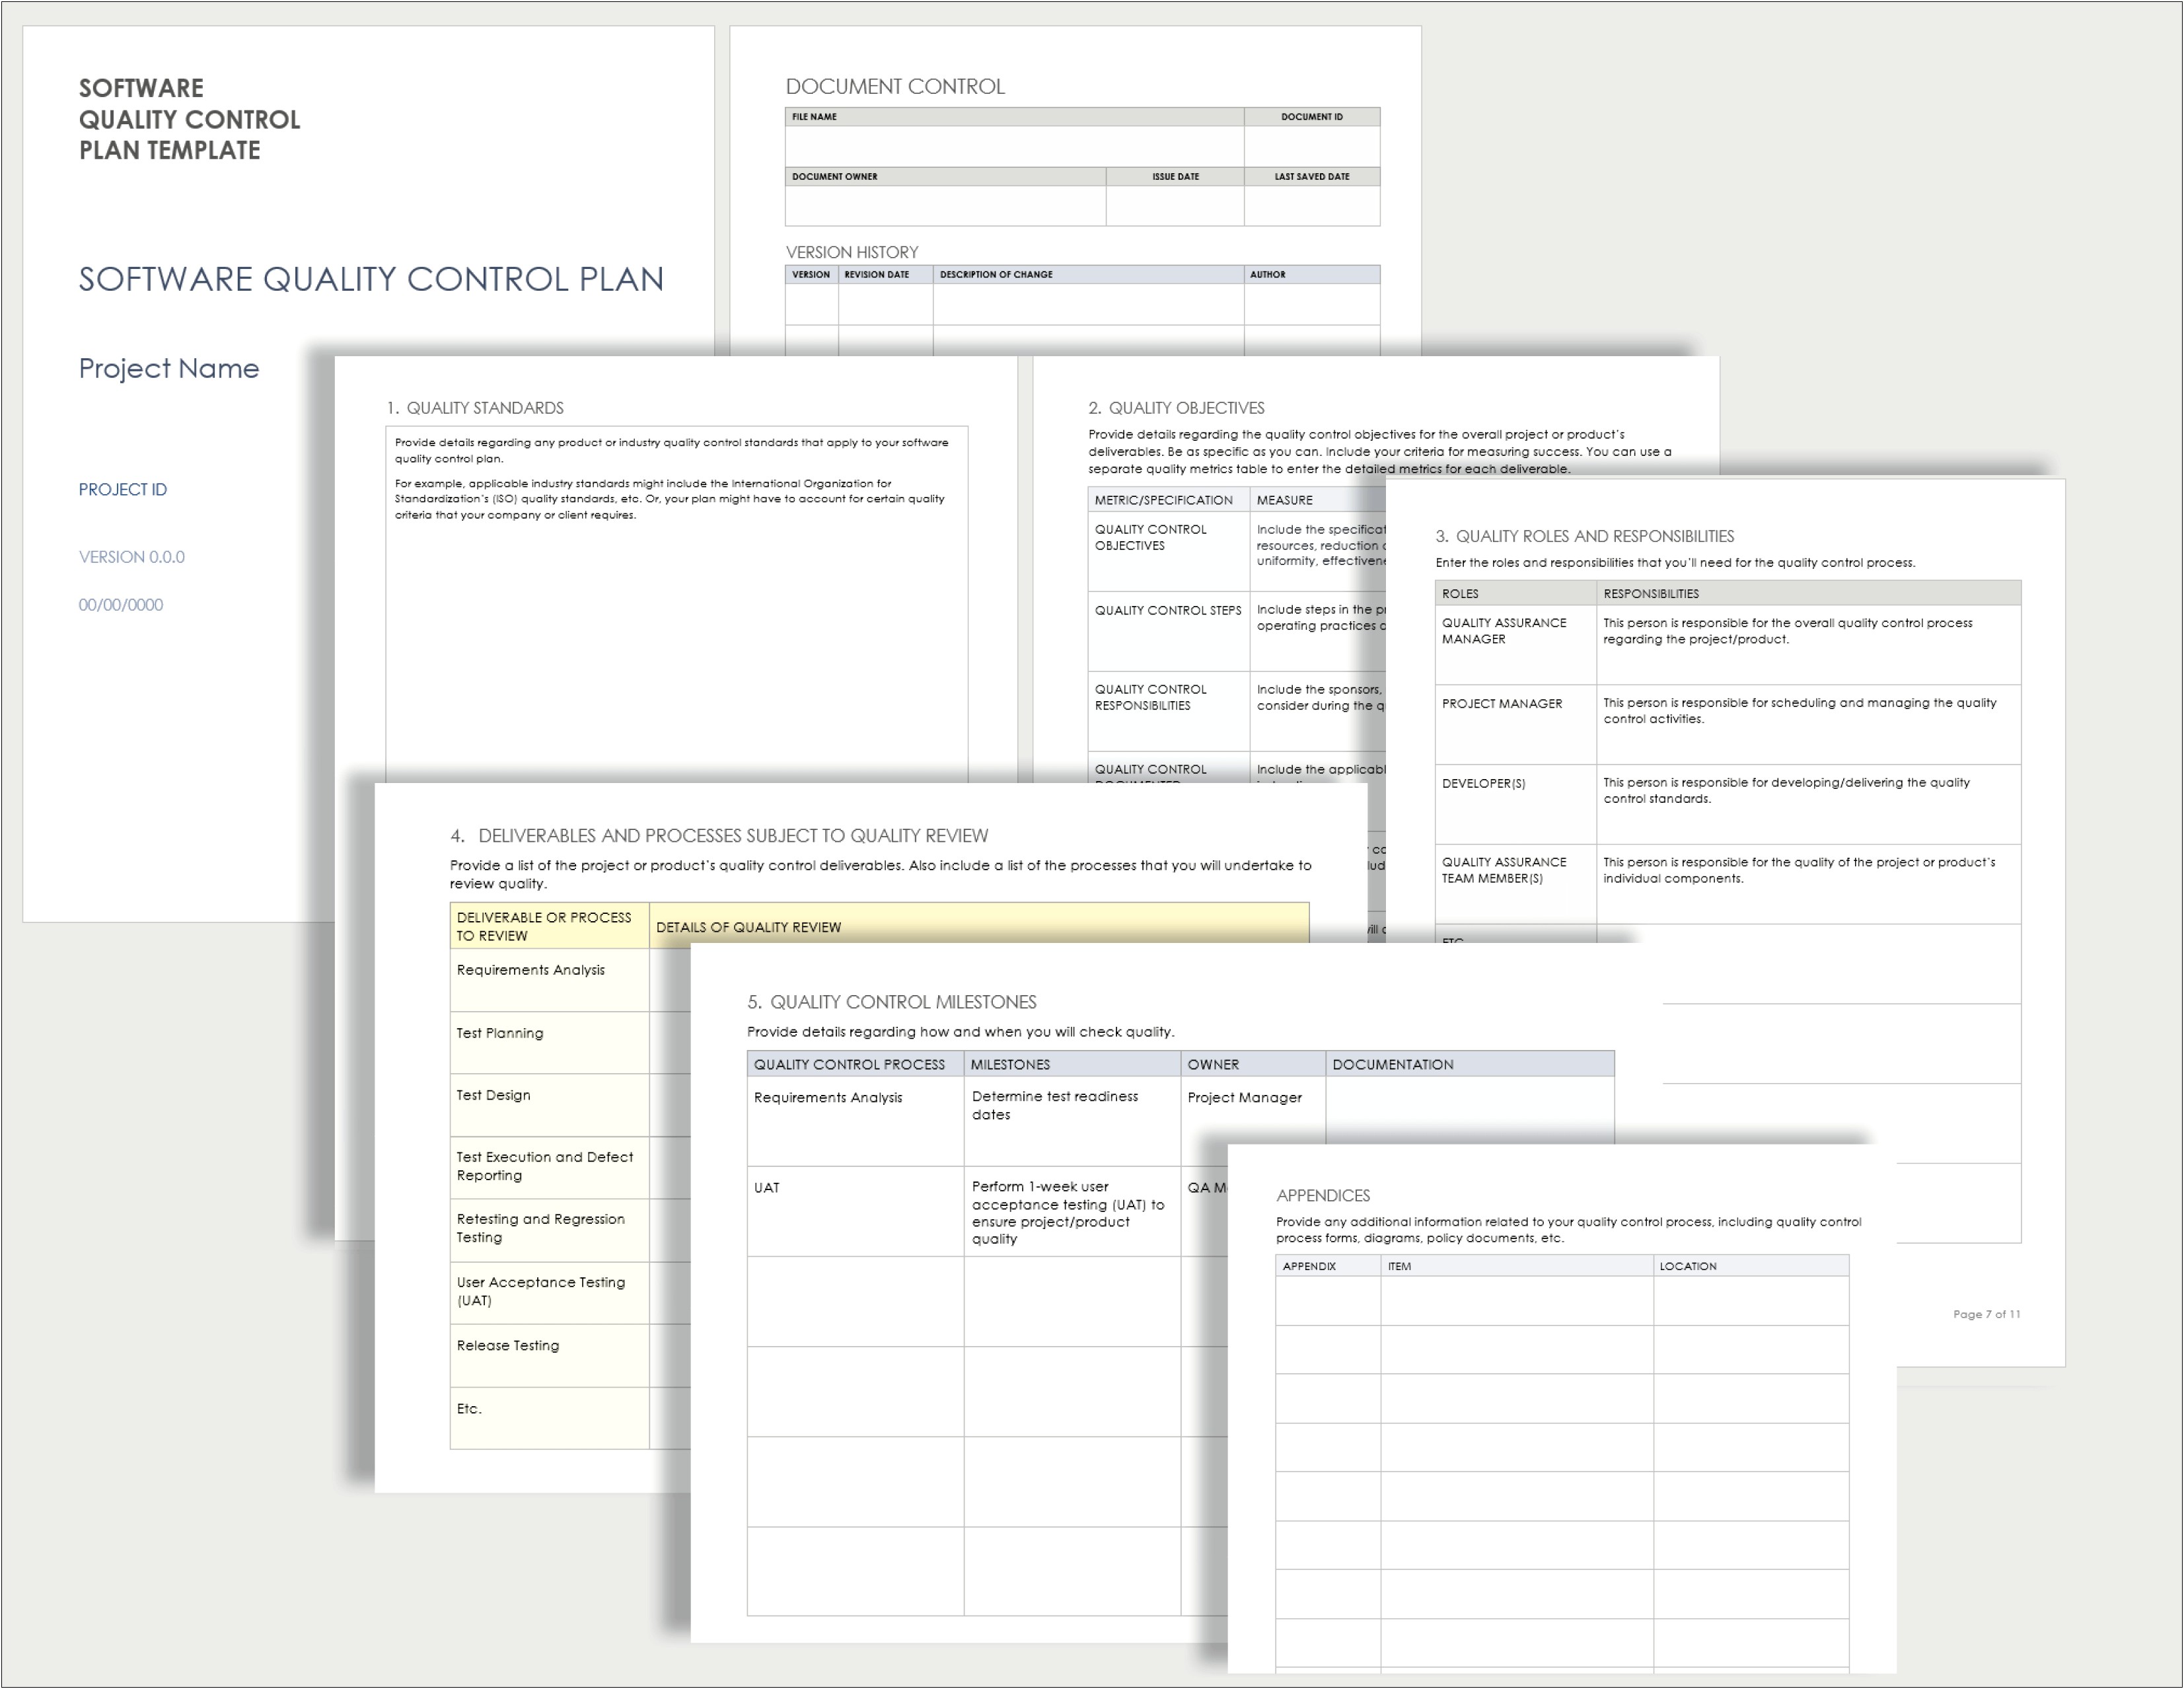The height and width of the screenshot is (1689, 2184).
Task: Click the 'DOCUMENTATION' column header
Action: point(1470,1064)
